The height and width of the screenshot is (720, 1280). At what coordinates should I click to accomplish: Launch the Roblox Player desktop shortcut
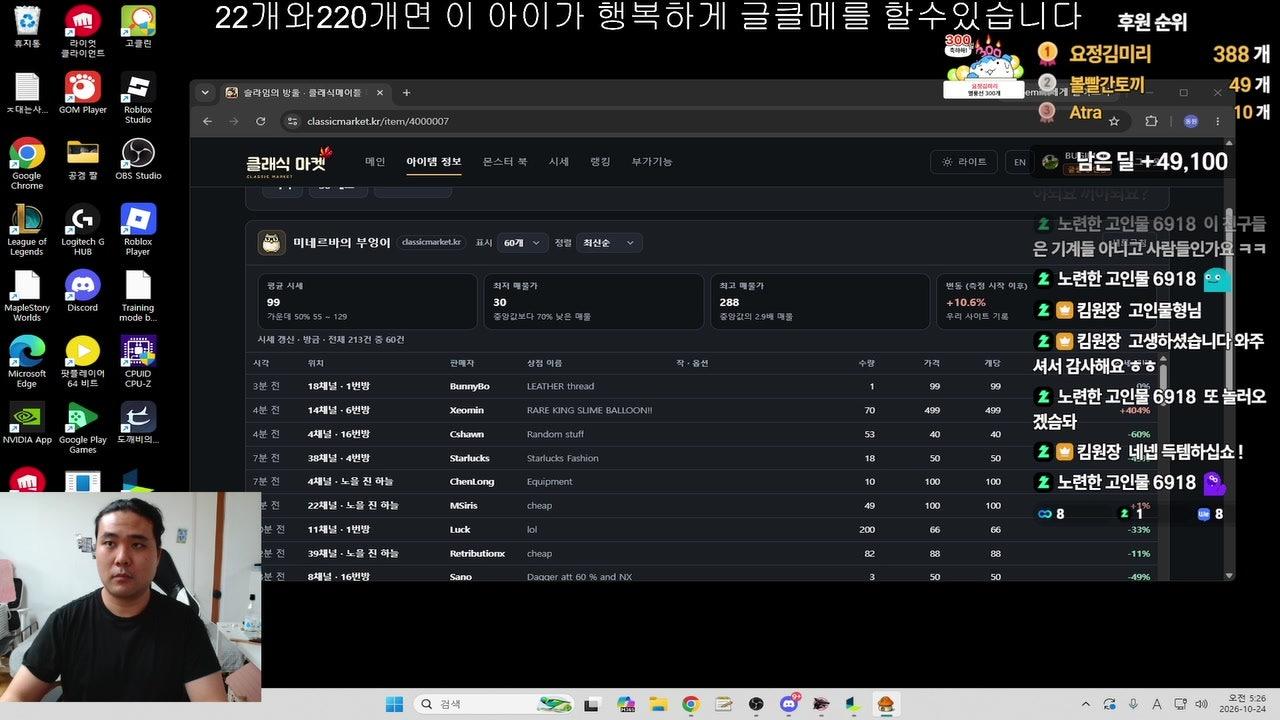click(138, 230)
